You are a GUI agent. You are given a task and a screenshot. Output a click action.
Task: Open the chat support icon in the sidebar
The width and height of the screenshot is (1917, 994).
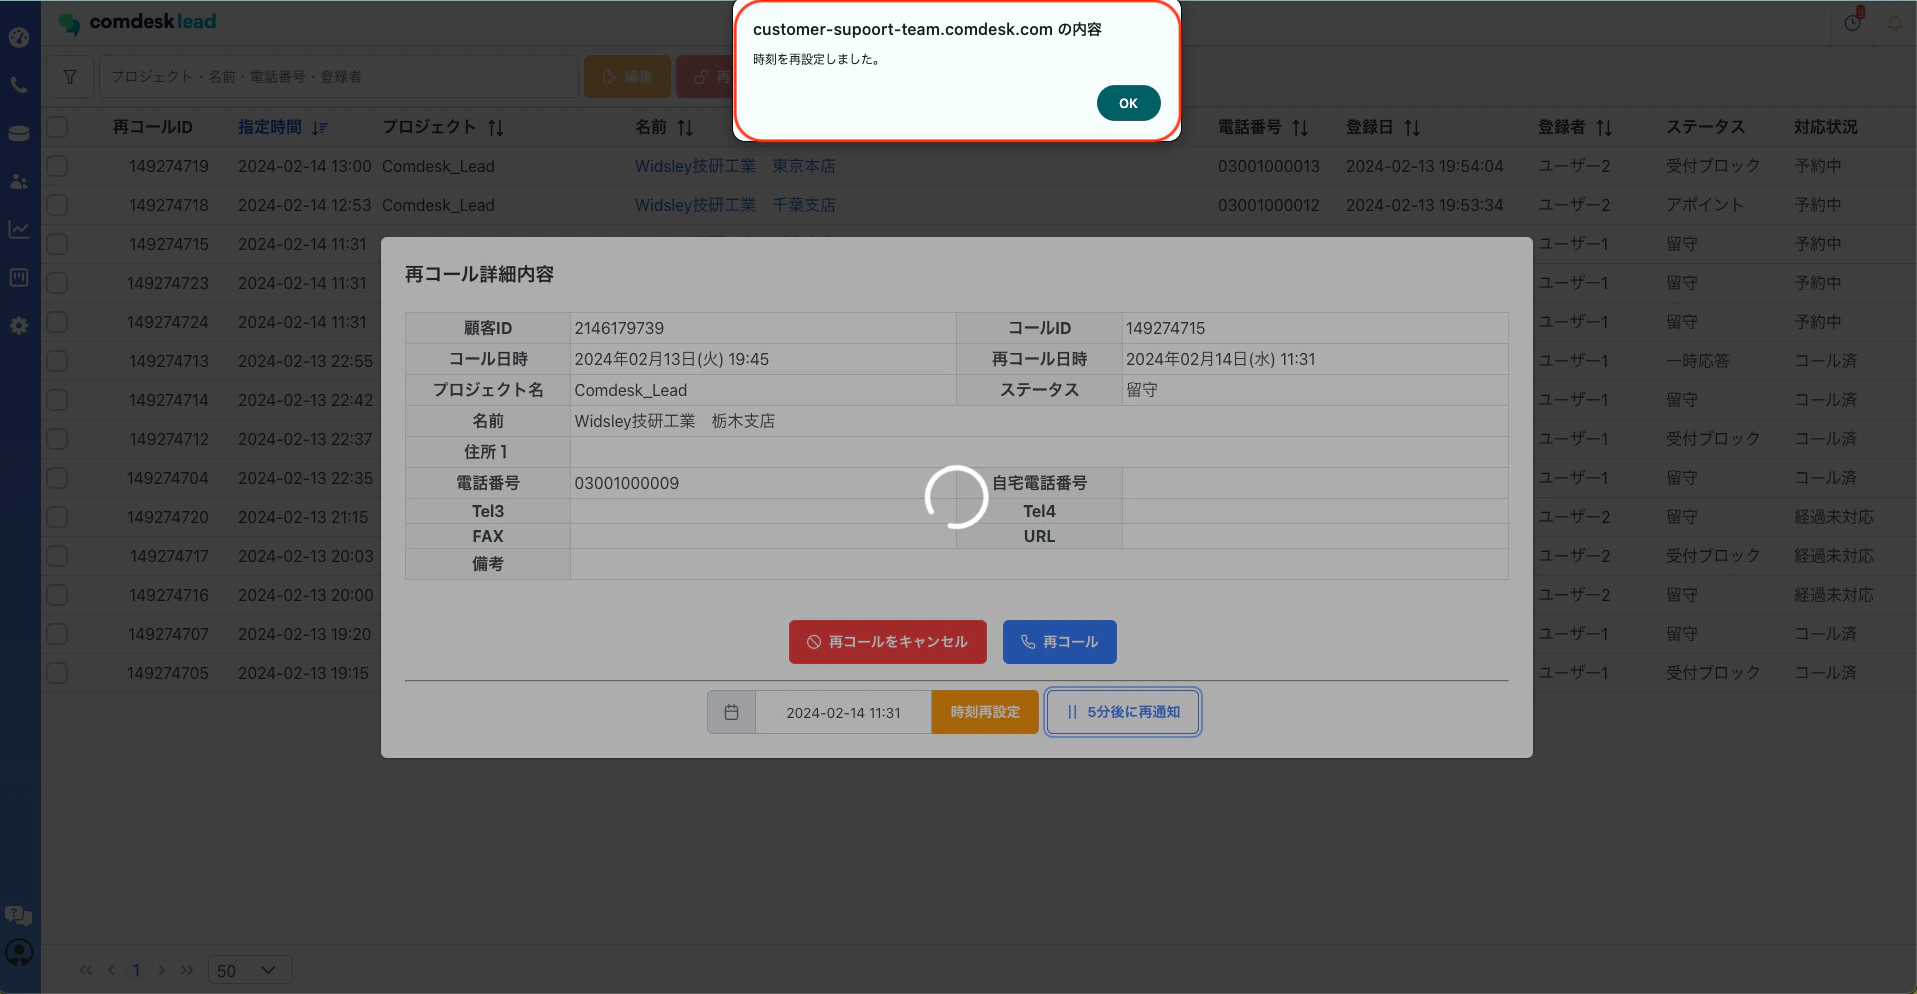[19, 915]
